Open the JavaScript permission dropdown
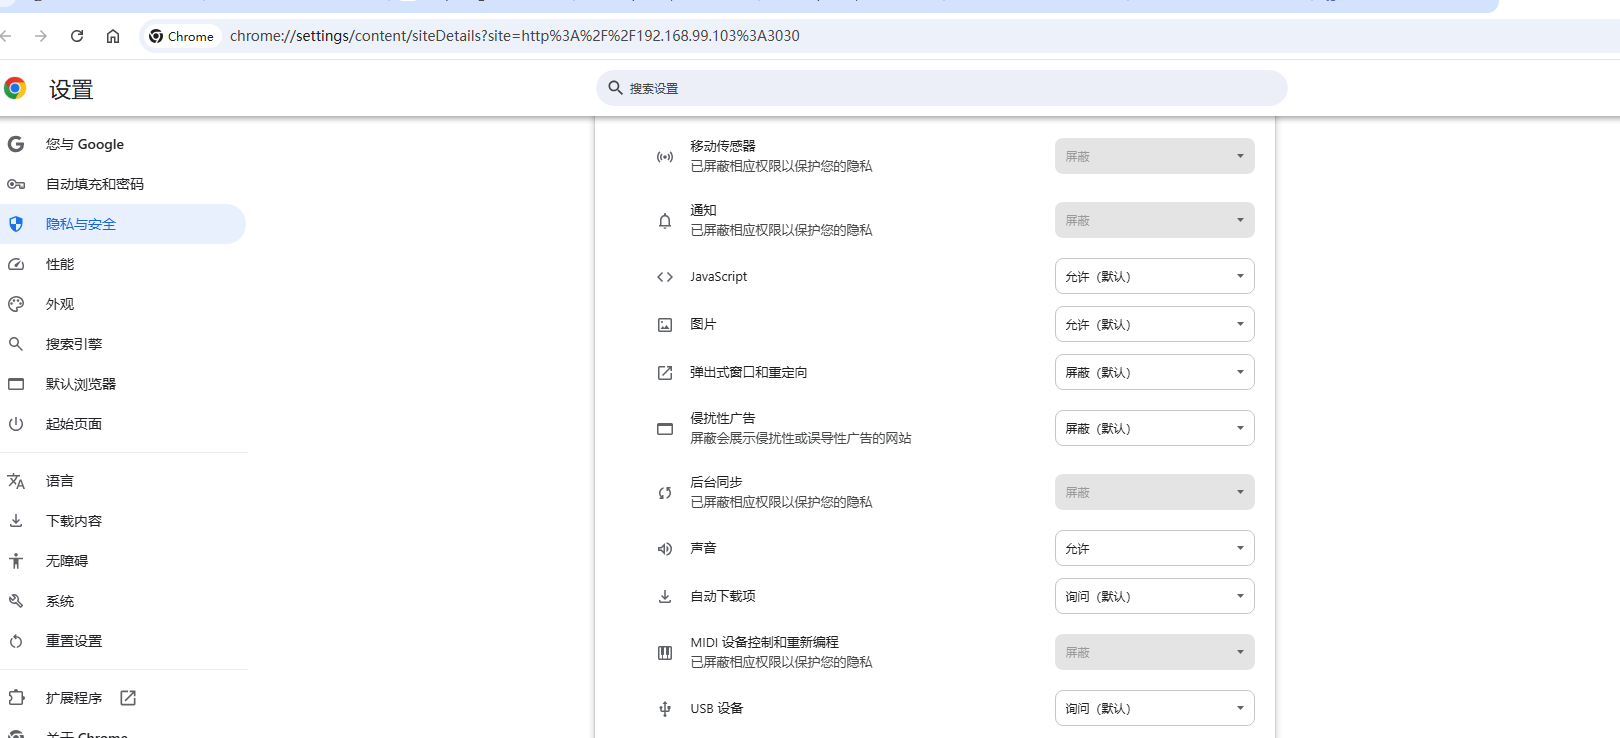 coord(1154,276)
